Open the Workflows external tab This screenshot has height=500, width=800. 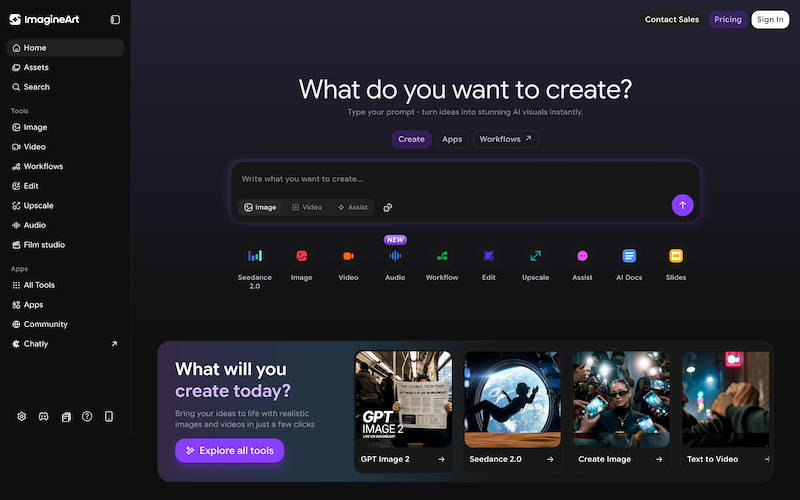coord(506,139)
